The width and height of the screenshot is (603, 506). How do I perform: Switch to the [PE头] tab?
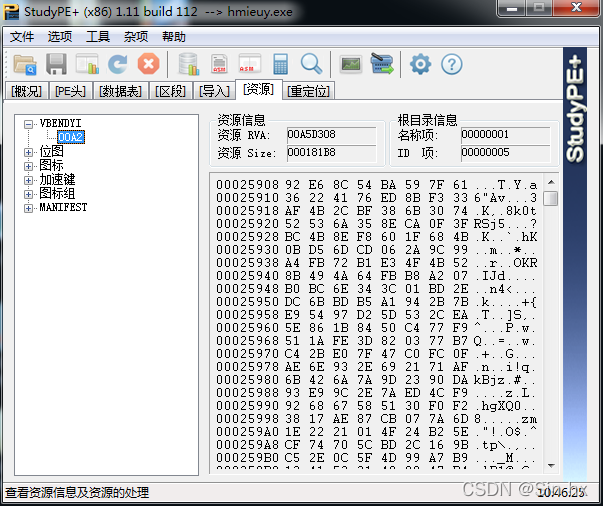pos(70,91)
